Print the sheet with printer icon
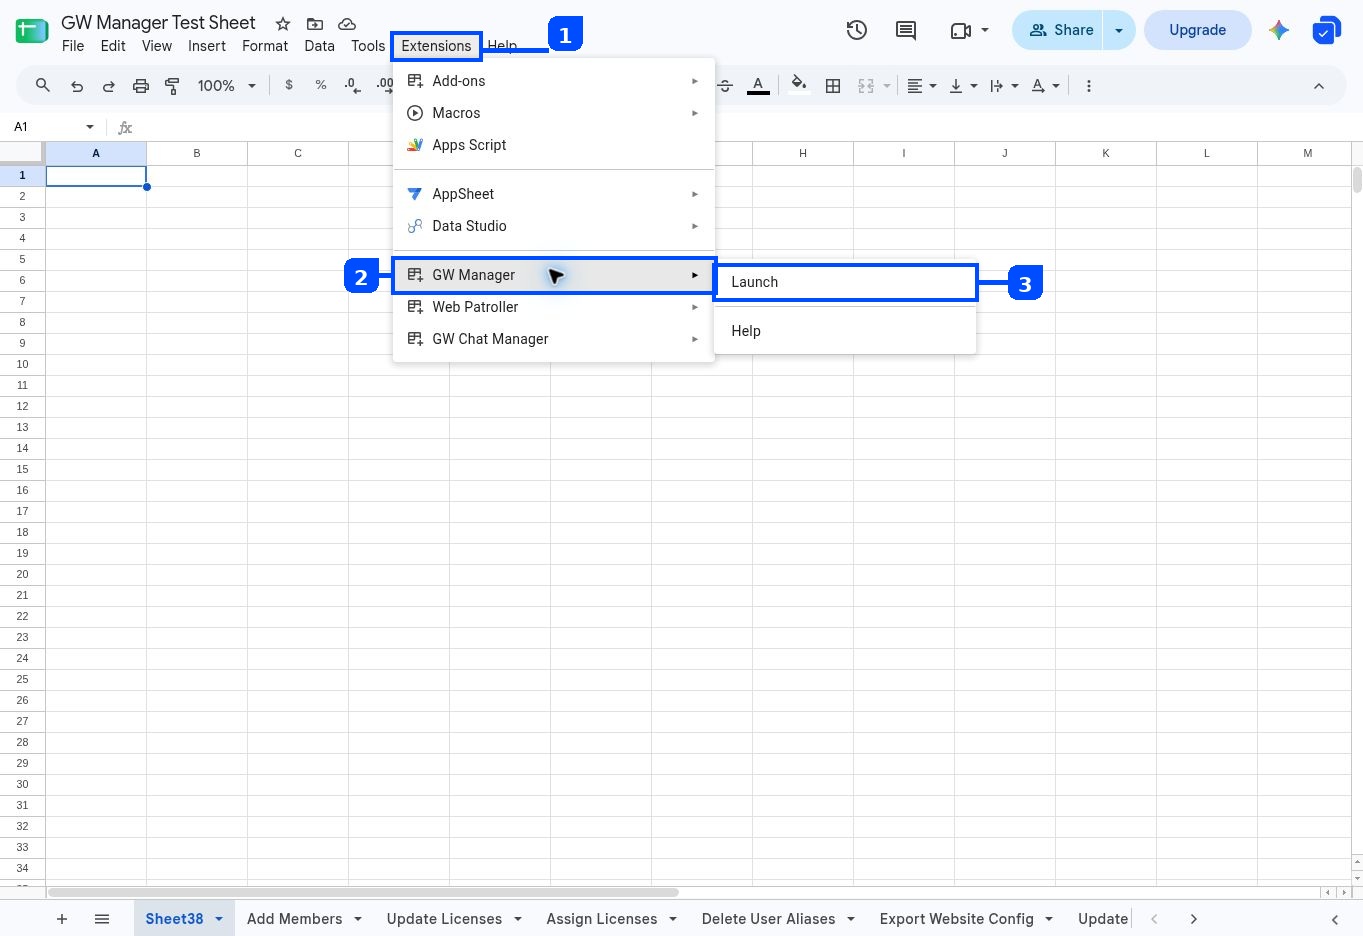This screenshot has width=1363, height=936. tap(141, 86)
